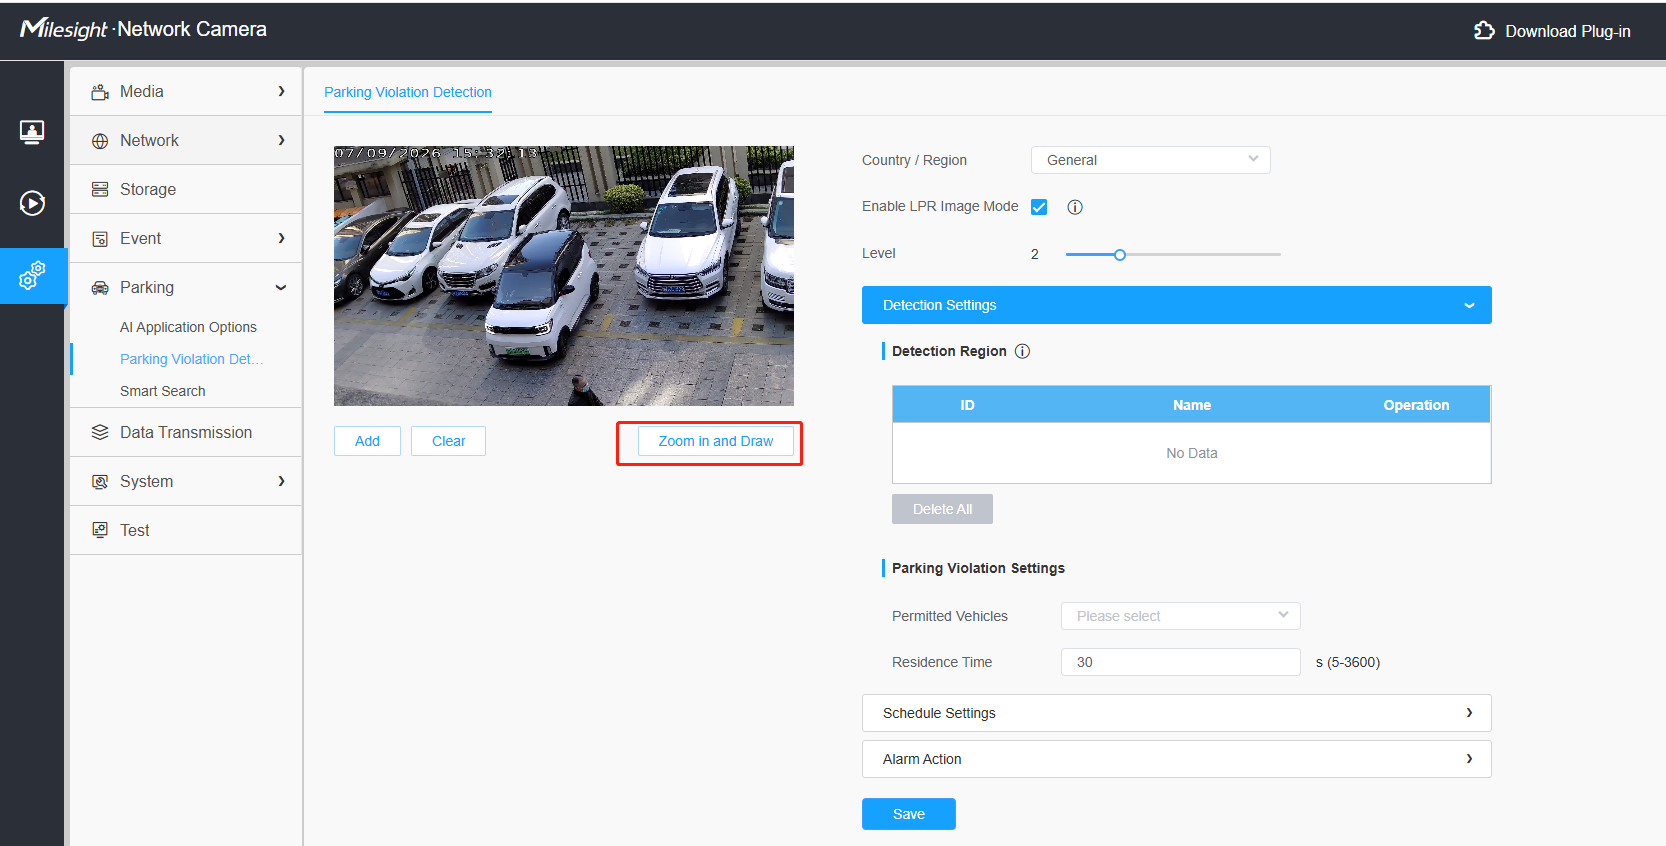Click info icon beside Detection Region
The height and width of the screenshot is (846, 1666).
tap(1022, 351)
